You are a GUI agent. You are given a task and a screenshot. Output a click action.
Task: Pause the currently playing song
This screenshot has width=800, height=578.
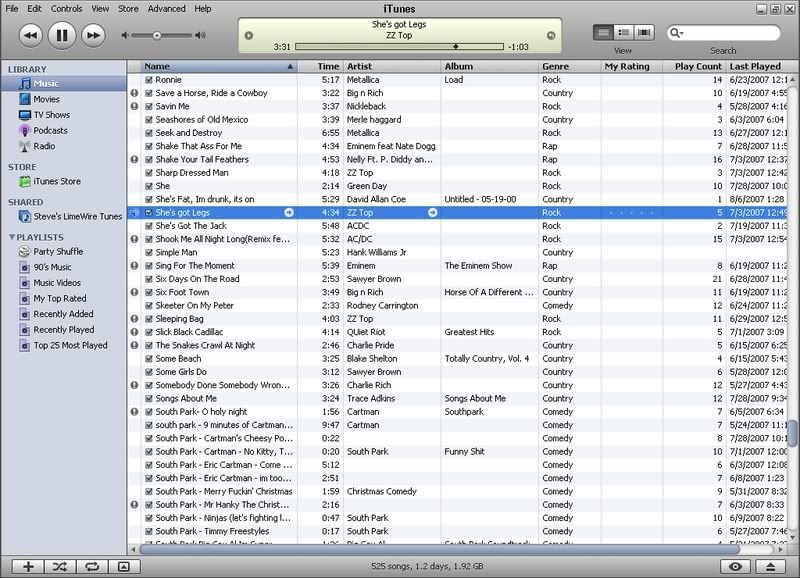(62, 35)
